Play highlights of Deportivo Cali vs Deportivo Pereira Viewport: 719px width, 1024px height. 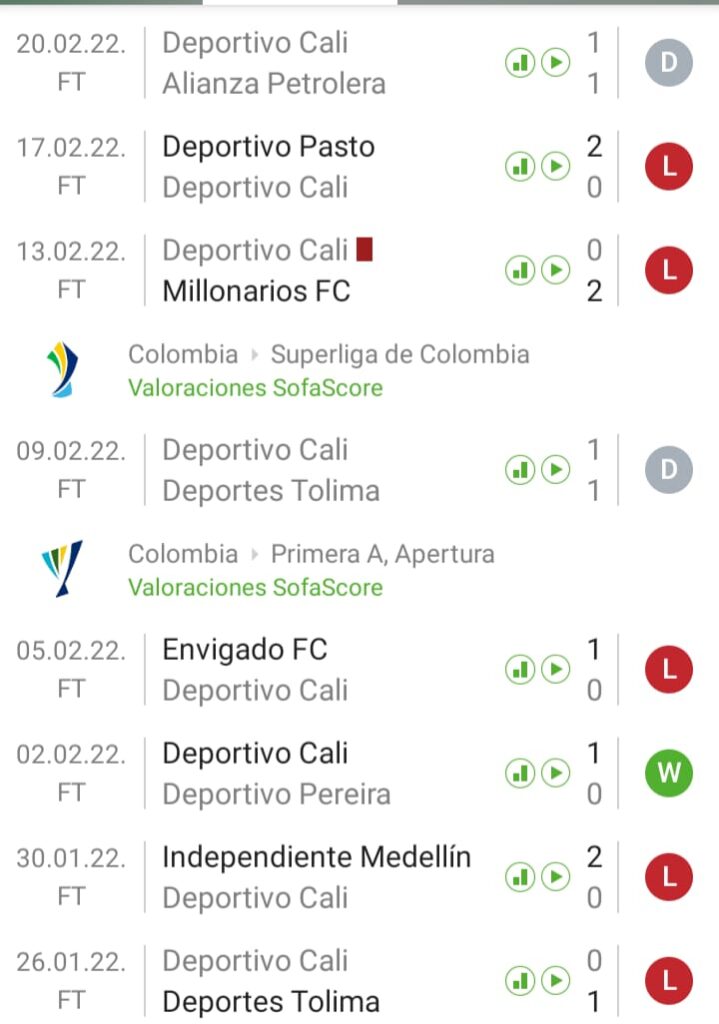(555, 773)
